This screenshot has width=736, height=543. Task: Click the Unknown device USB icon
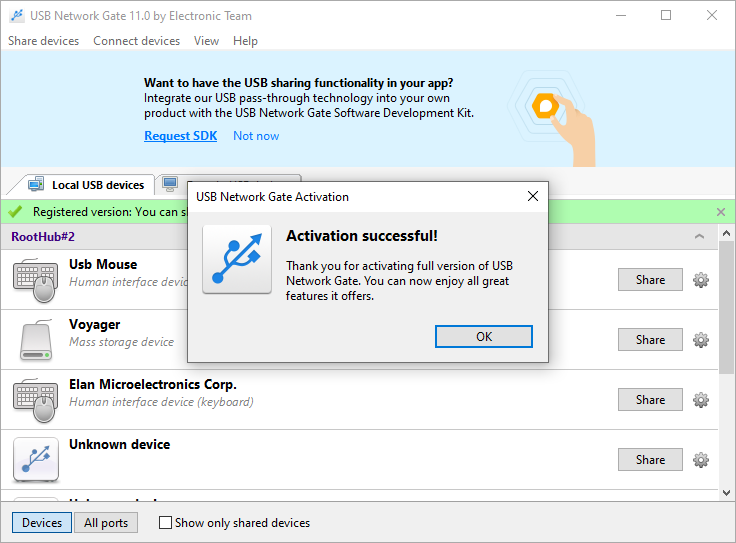[36, 460]
